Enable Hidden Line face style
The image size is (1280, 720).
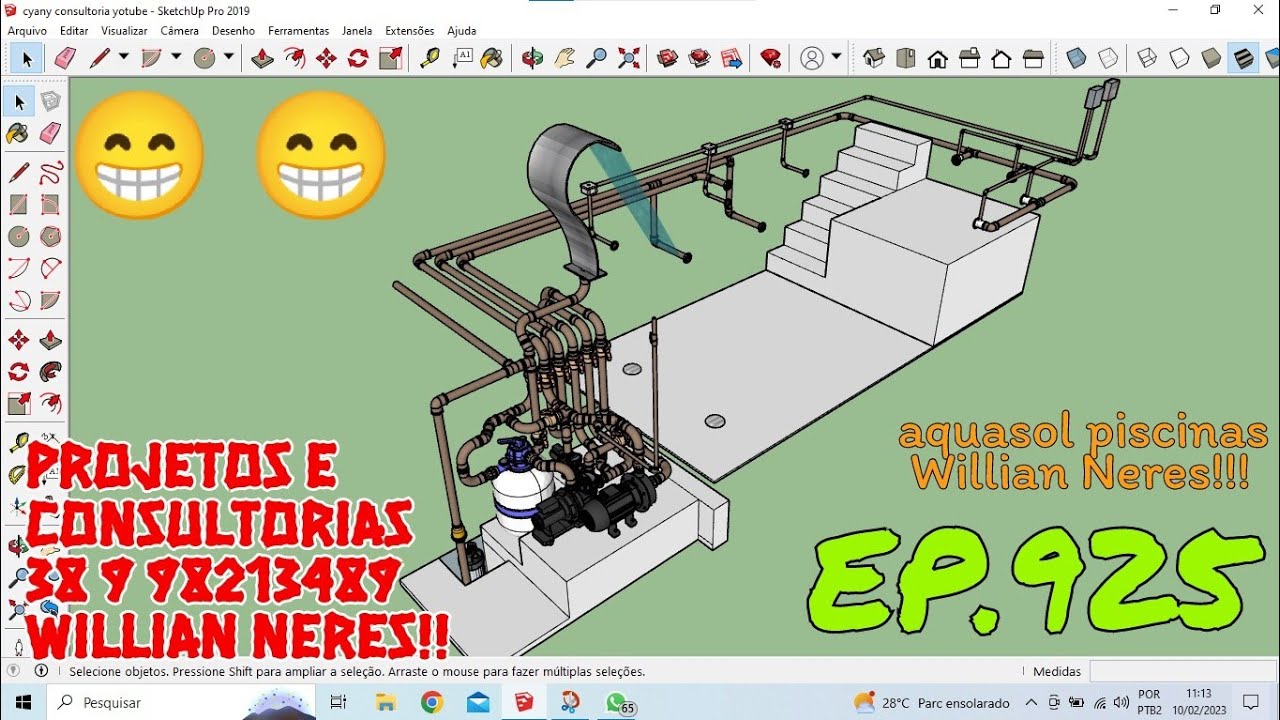coord(1179,58)
